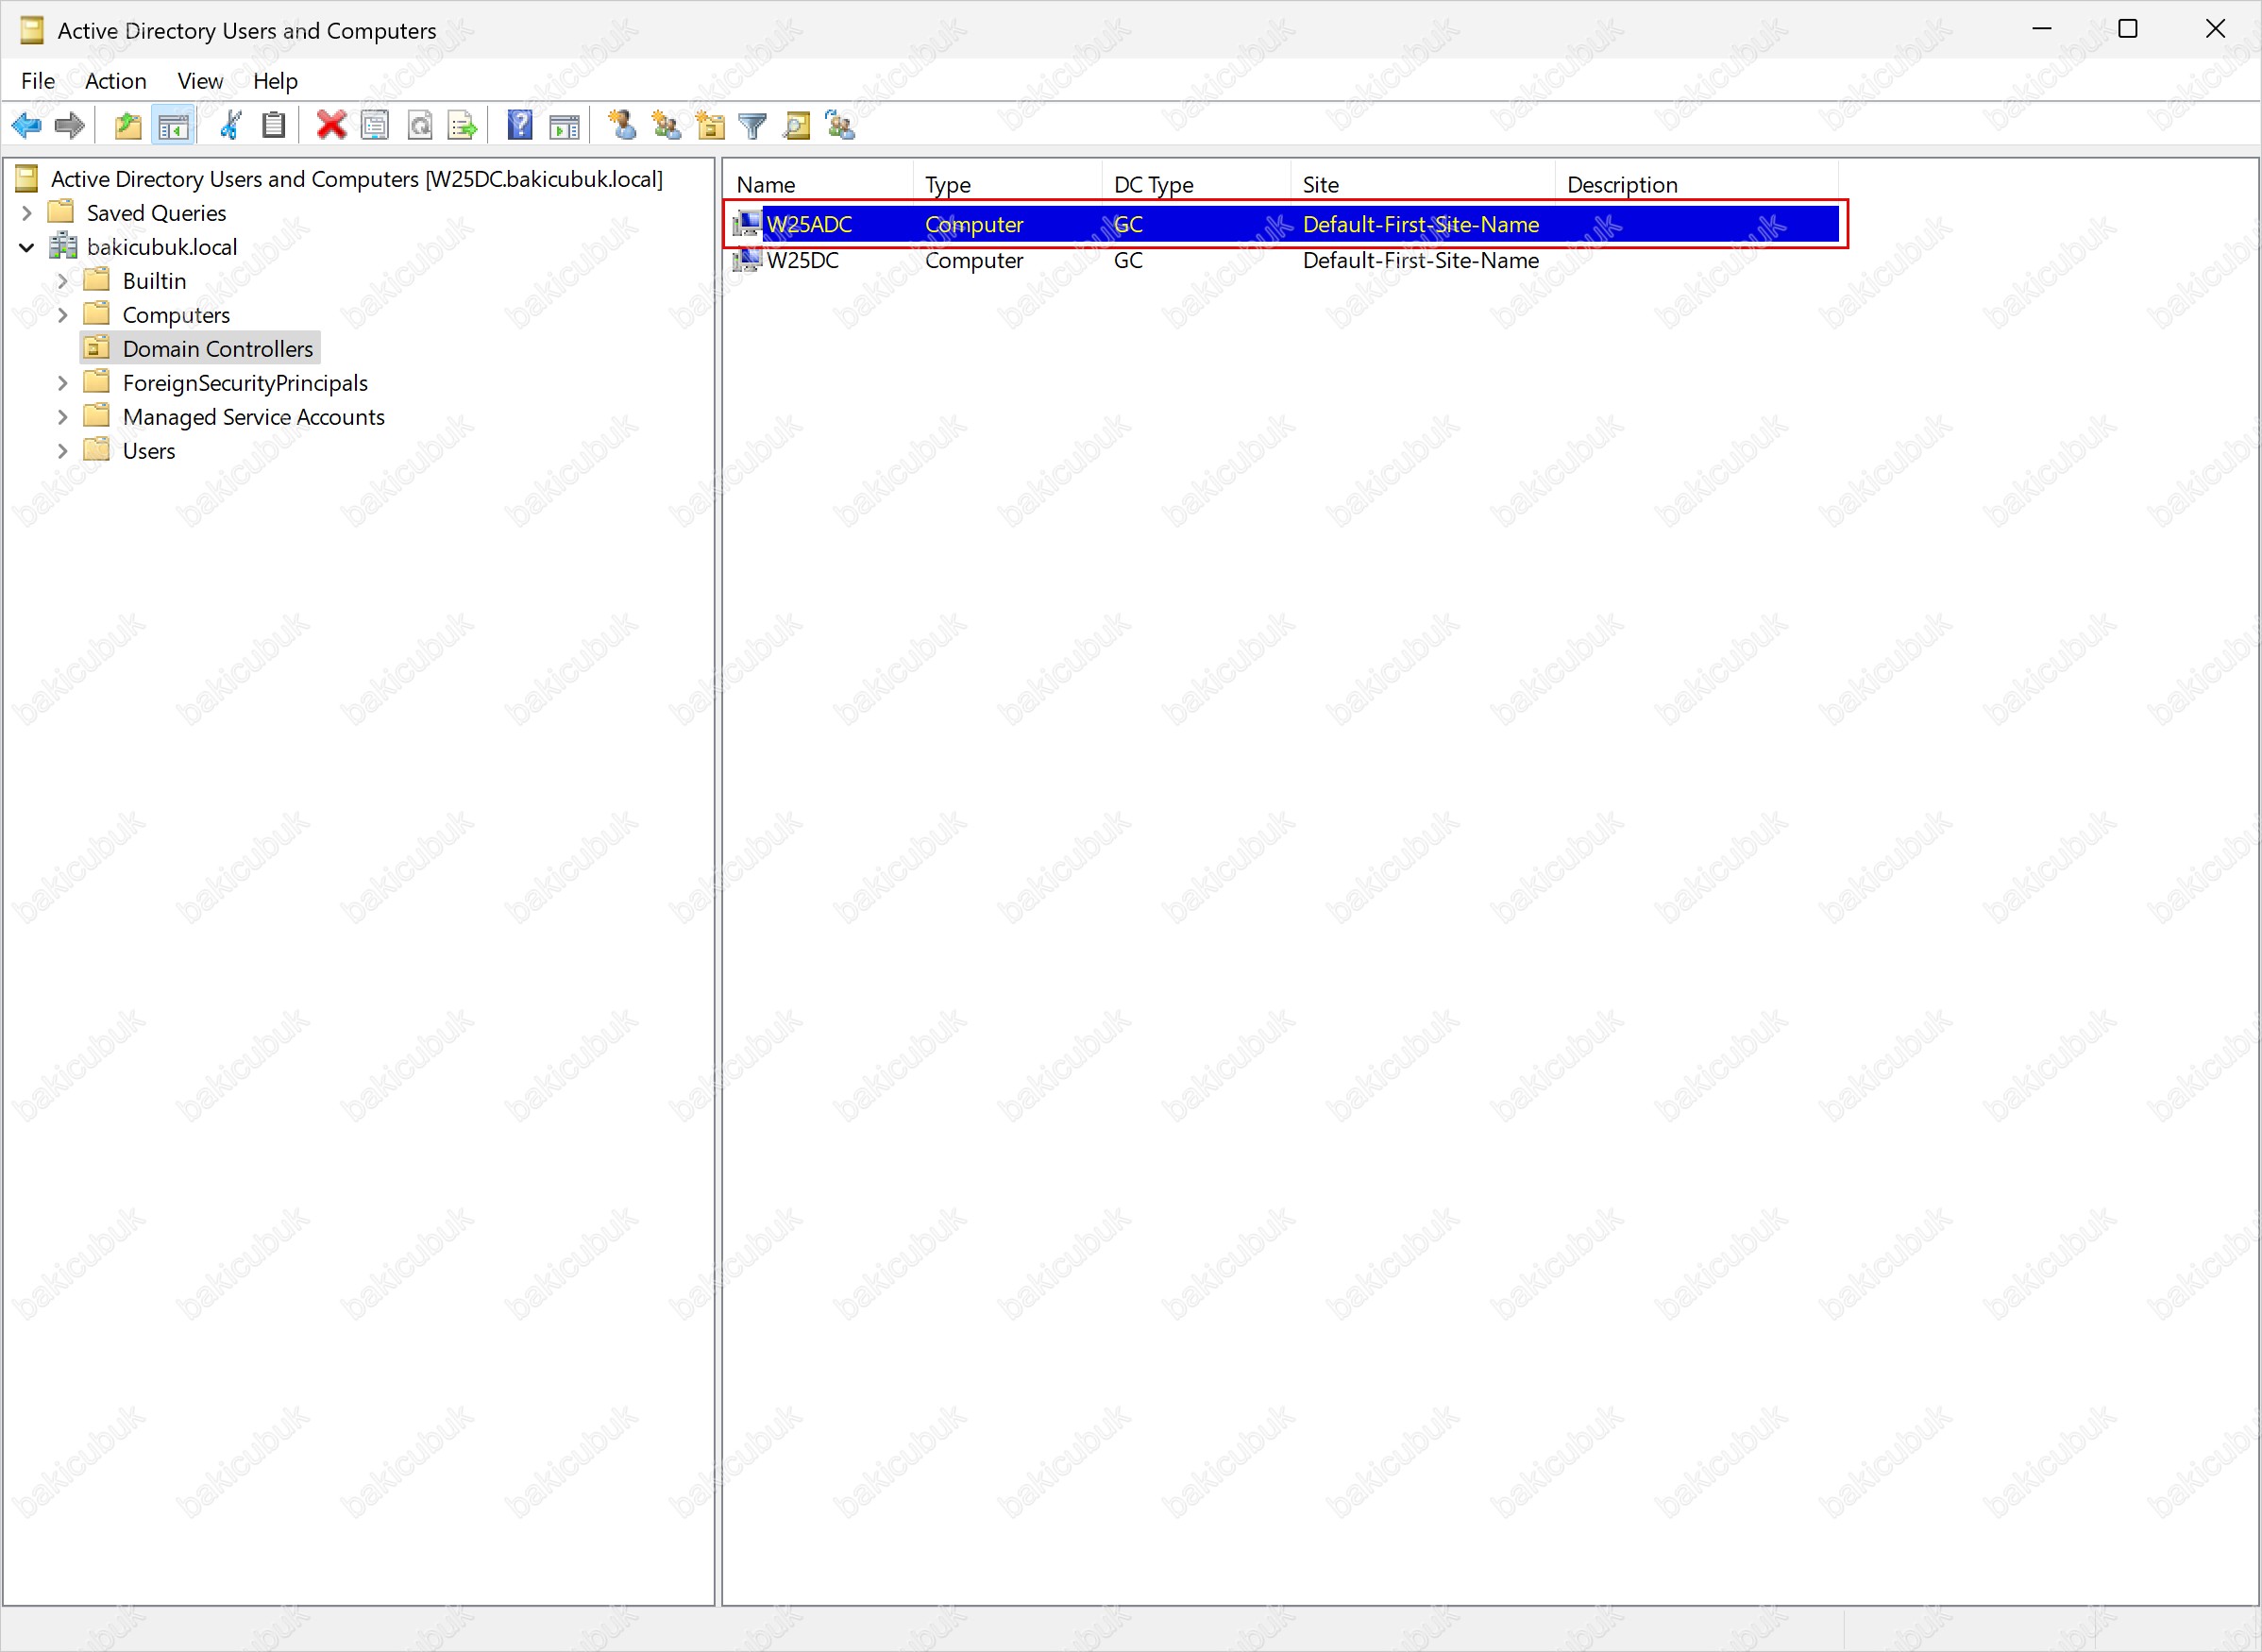Select Builtin container in tree
The image size is (2262, 1652).
(155, 281)
